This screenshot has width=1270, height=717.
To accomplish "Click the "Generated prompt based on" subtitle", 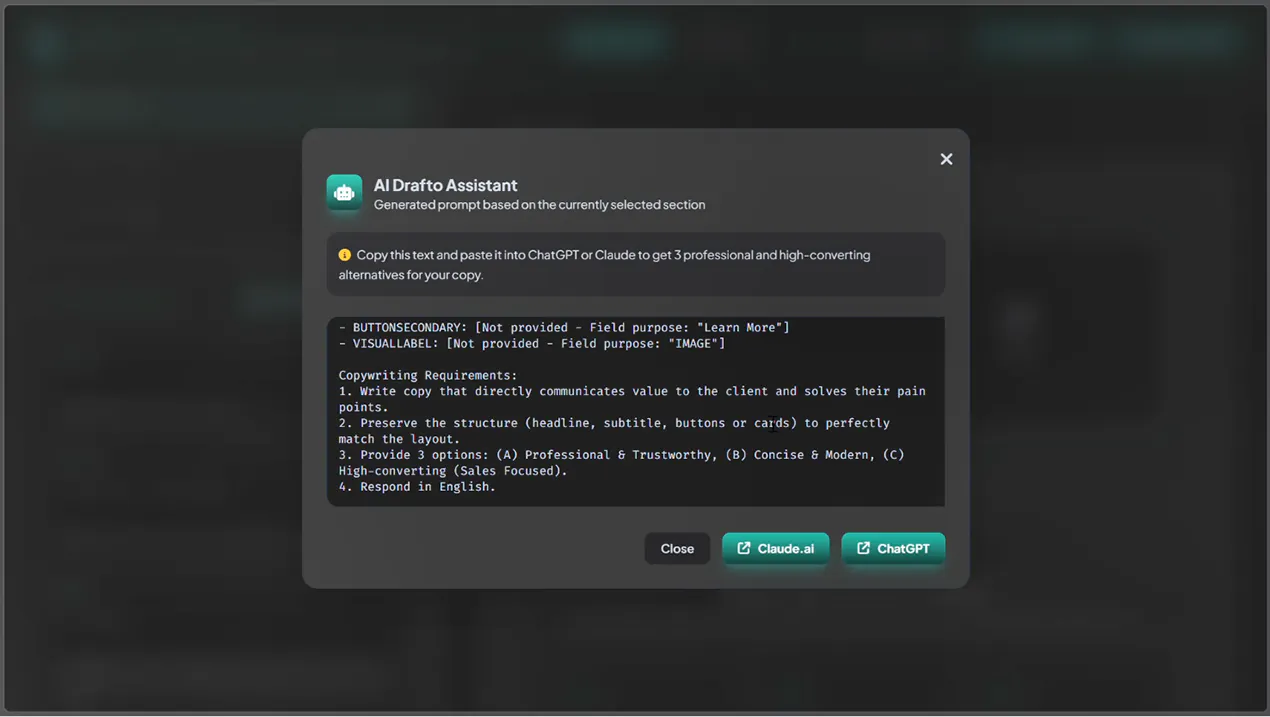I will [539, 205].
